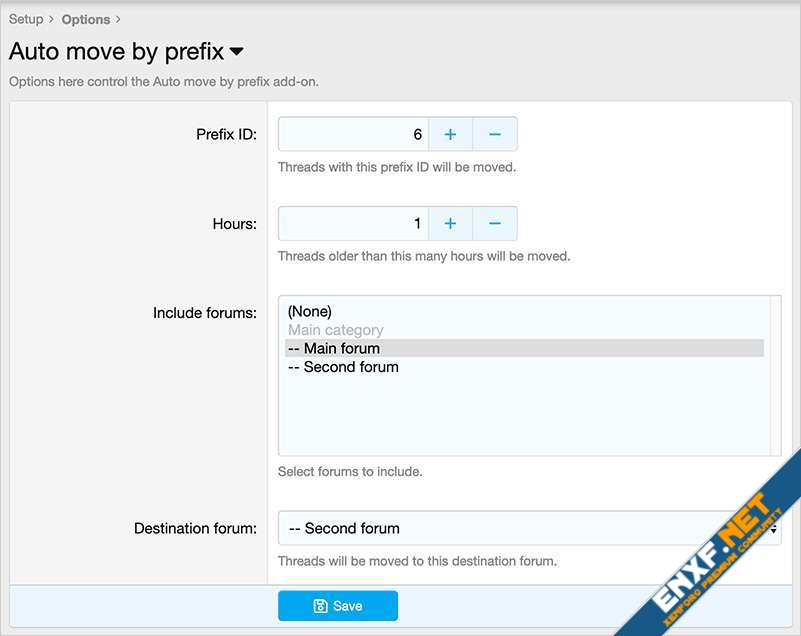Increase the Prefix ID value with plus
The image size is (801, 636).
click(x=450, y=134)
